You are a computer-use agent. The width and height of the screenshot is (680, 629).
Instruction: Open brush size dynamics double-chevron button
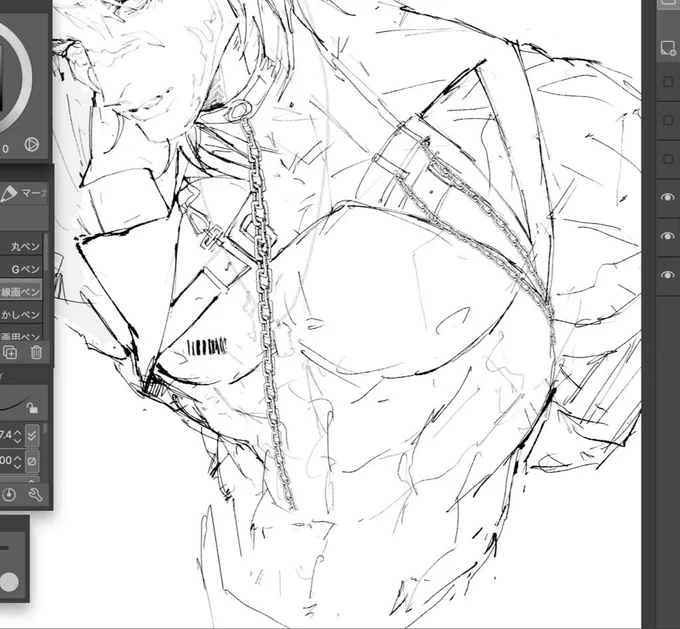pyautogui.click(x=32, y=436)
